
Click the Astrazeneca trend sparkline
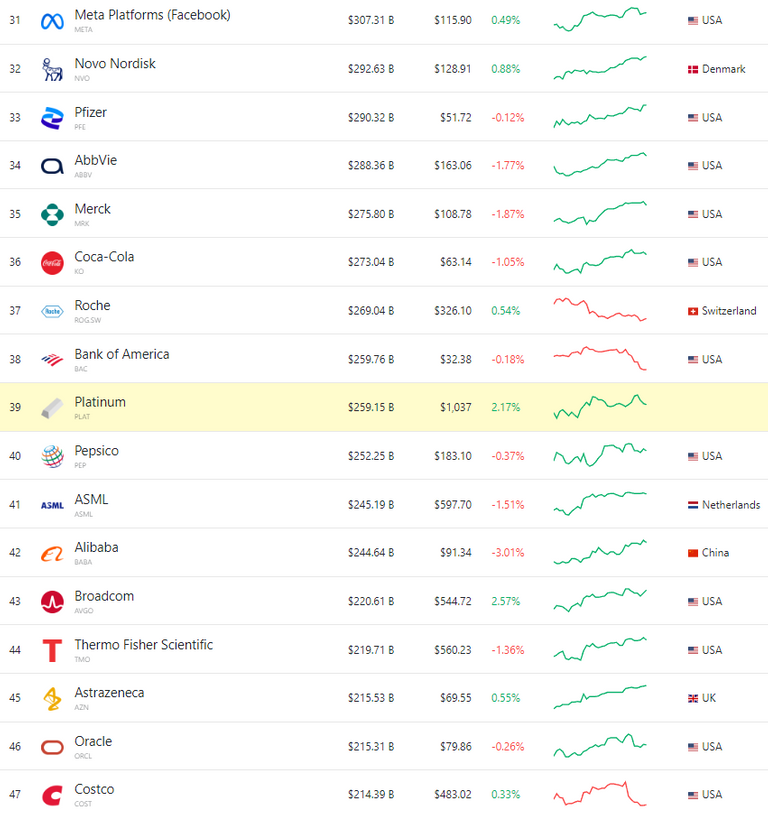tap(600, 697)
